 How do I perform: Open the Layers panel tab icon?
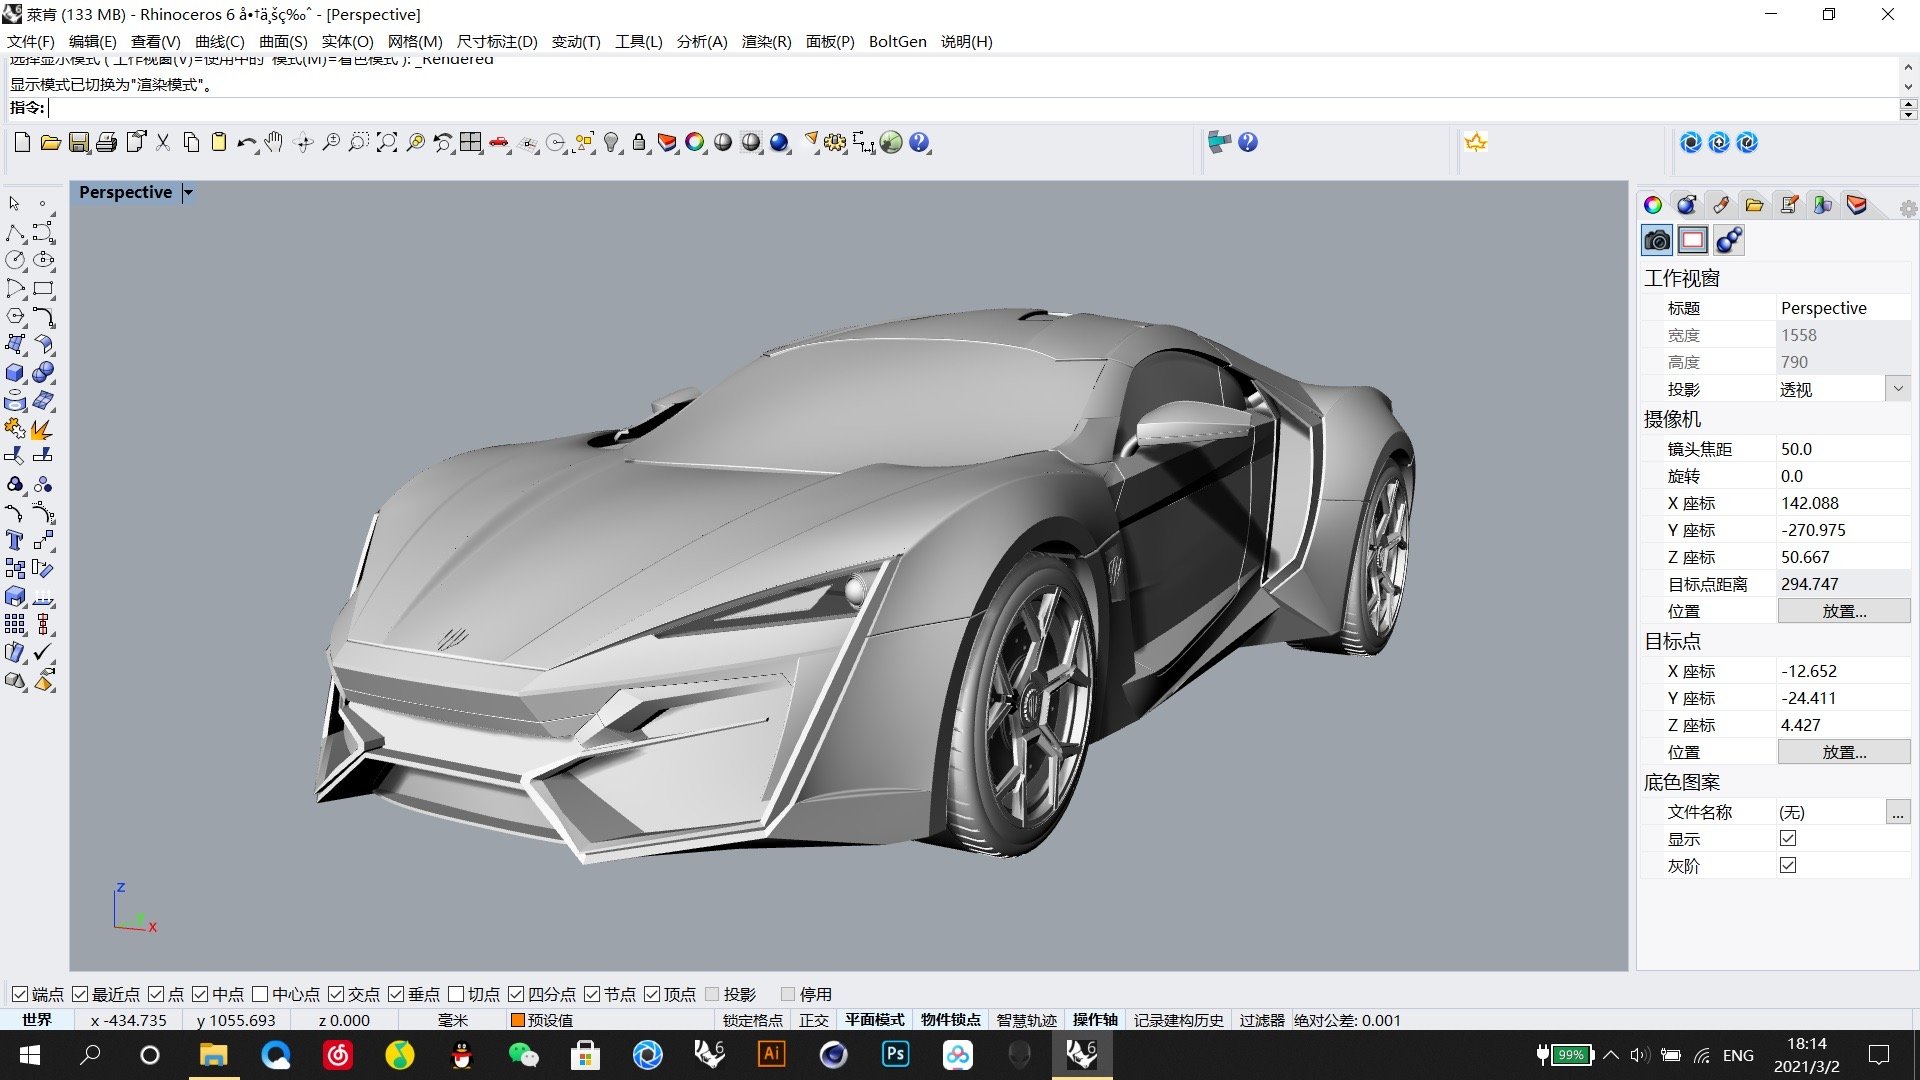[x=1856, y=205]
